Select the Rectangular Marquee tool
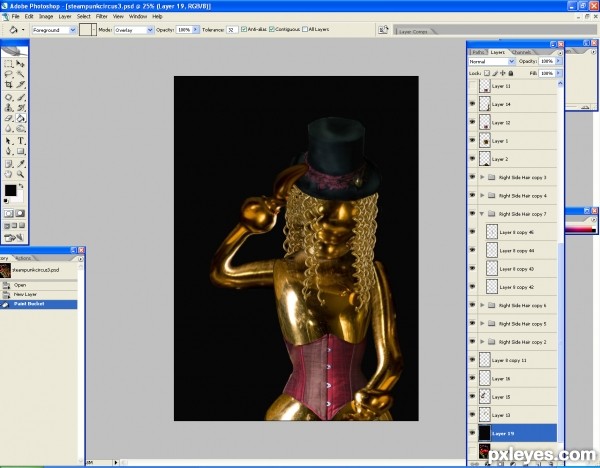The width and height of the screenshot is (600, 468). click(x=8, y=64)
